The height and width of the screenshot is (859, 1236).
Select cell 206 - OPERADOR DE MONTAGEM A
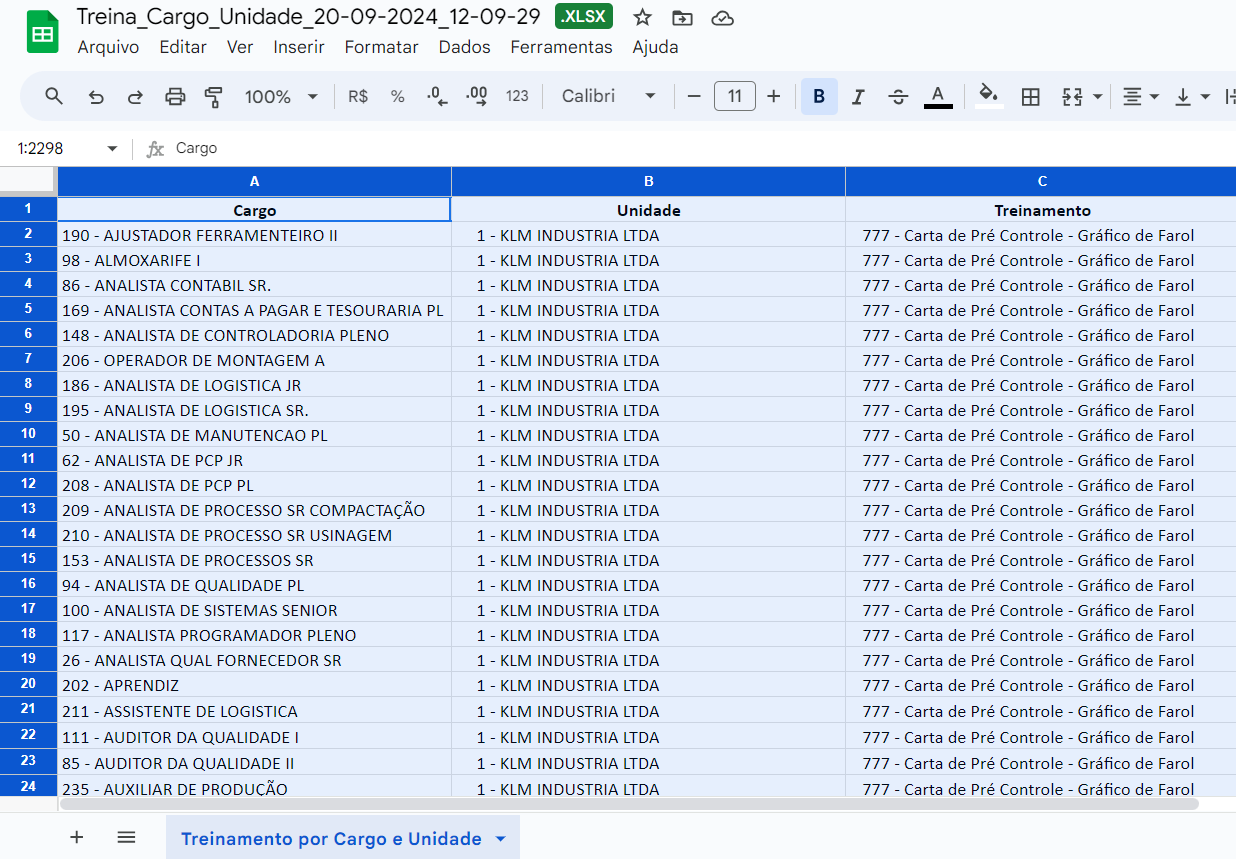pyautogui.click(x=254, y=360)
